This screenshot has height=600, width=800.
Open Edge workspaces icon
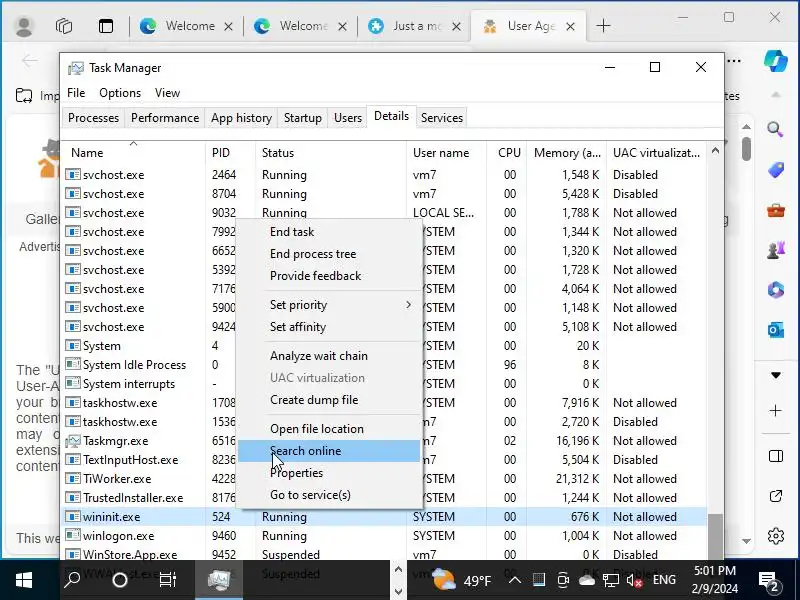point(64,26)
